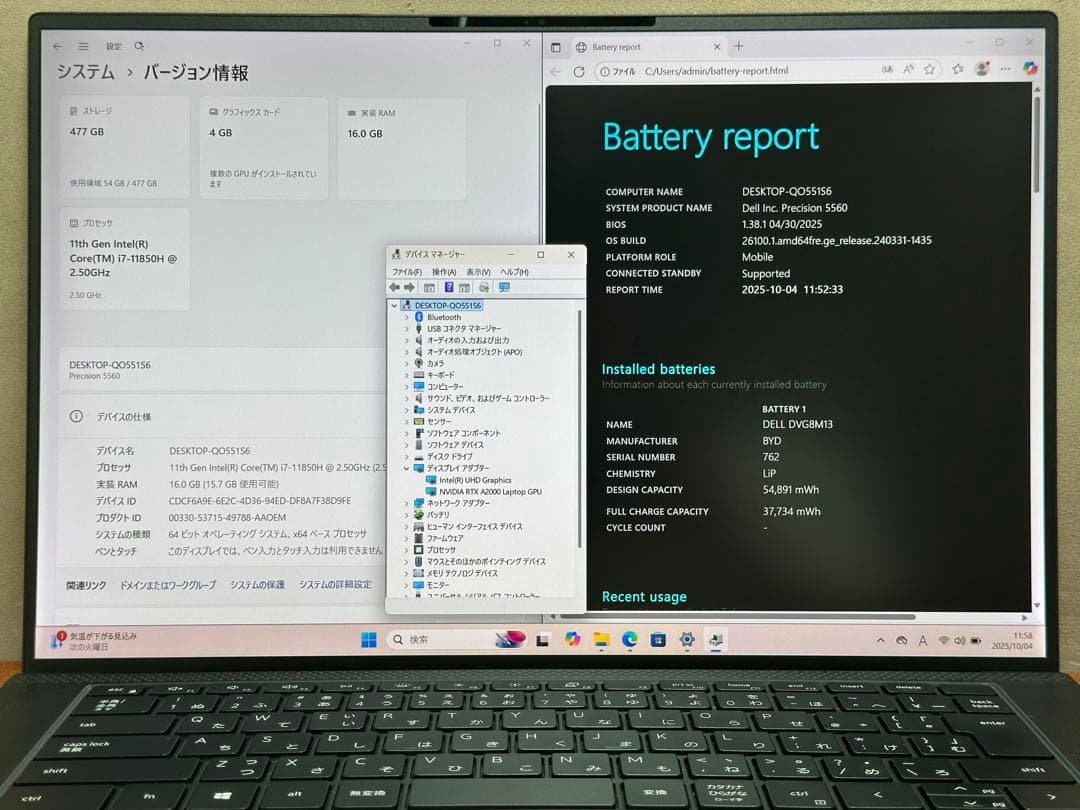
Task: Expand the バッテリ device category
Action: point(406,514)
